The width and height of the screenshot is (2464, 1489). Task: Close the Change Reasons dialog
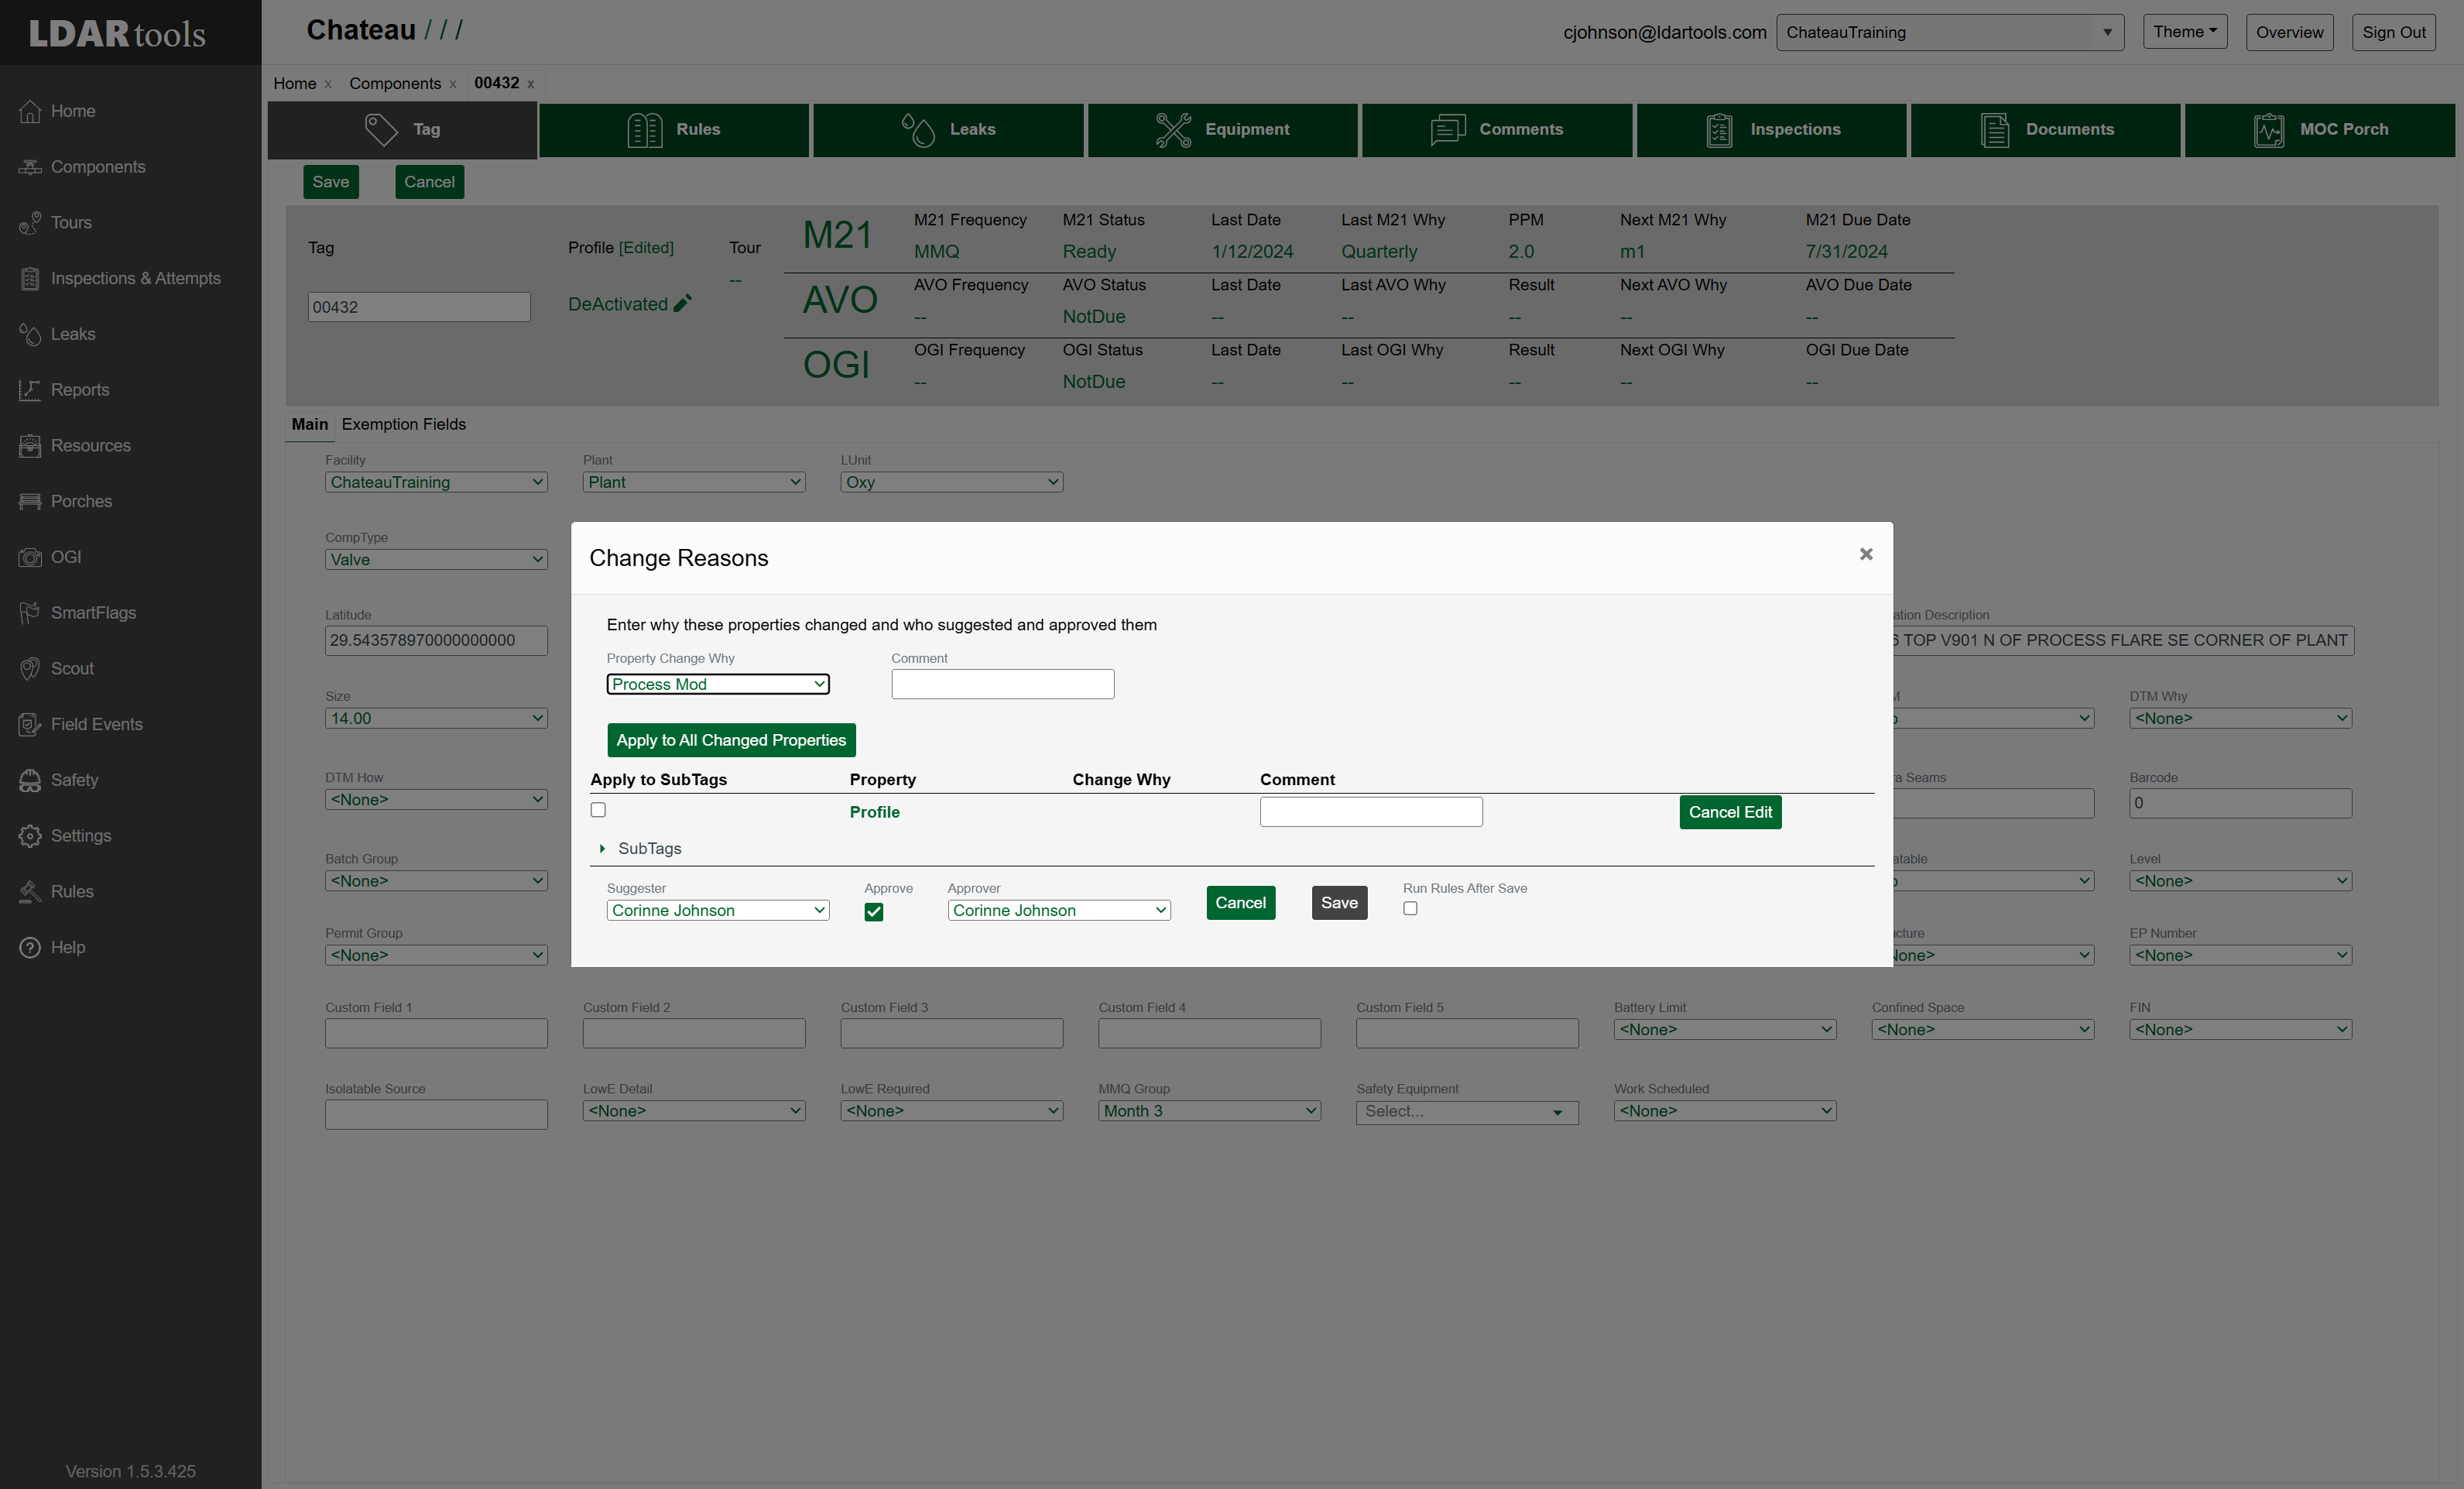click(1866, 554)
